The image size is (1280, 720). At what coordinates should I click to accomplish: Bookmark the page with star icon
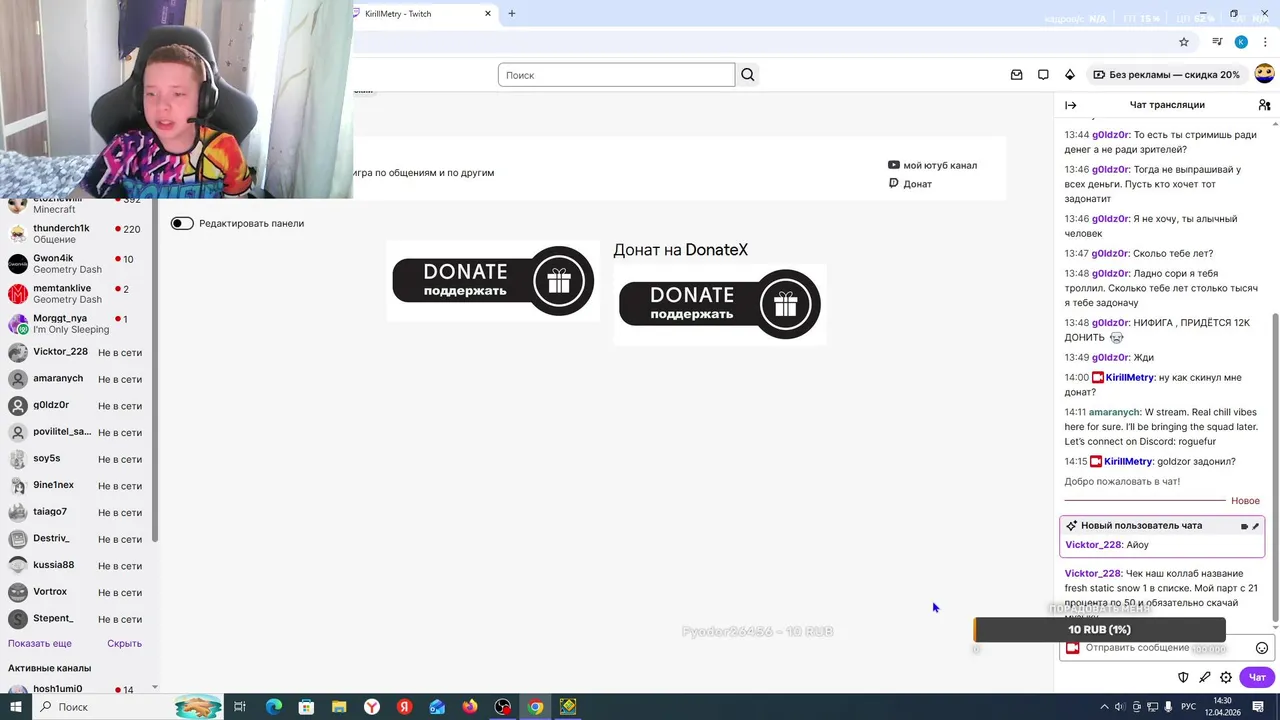[x=1184, y=42]
